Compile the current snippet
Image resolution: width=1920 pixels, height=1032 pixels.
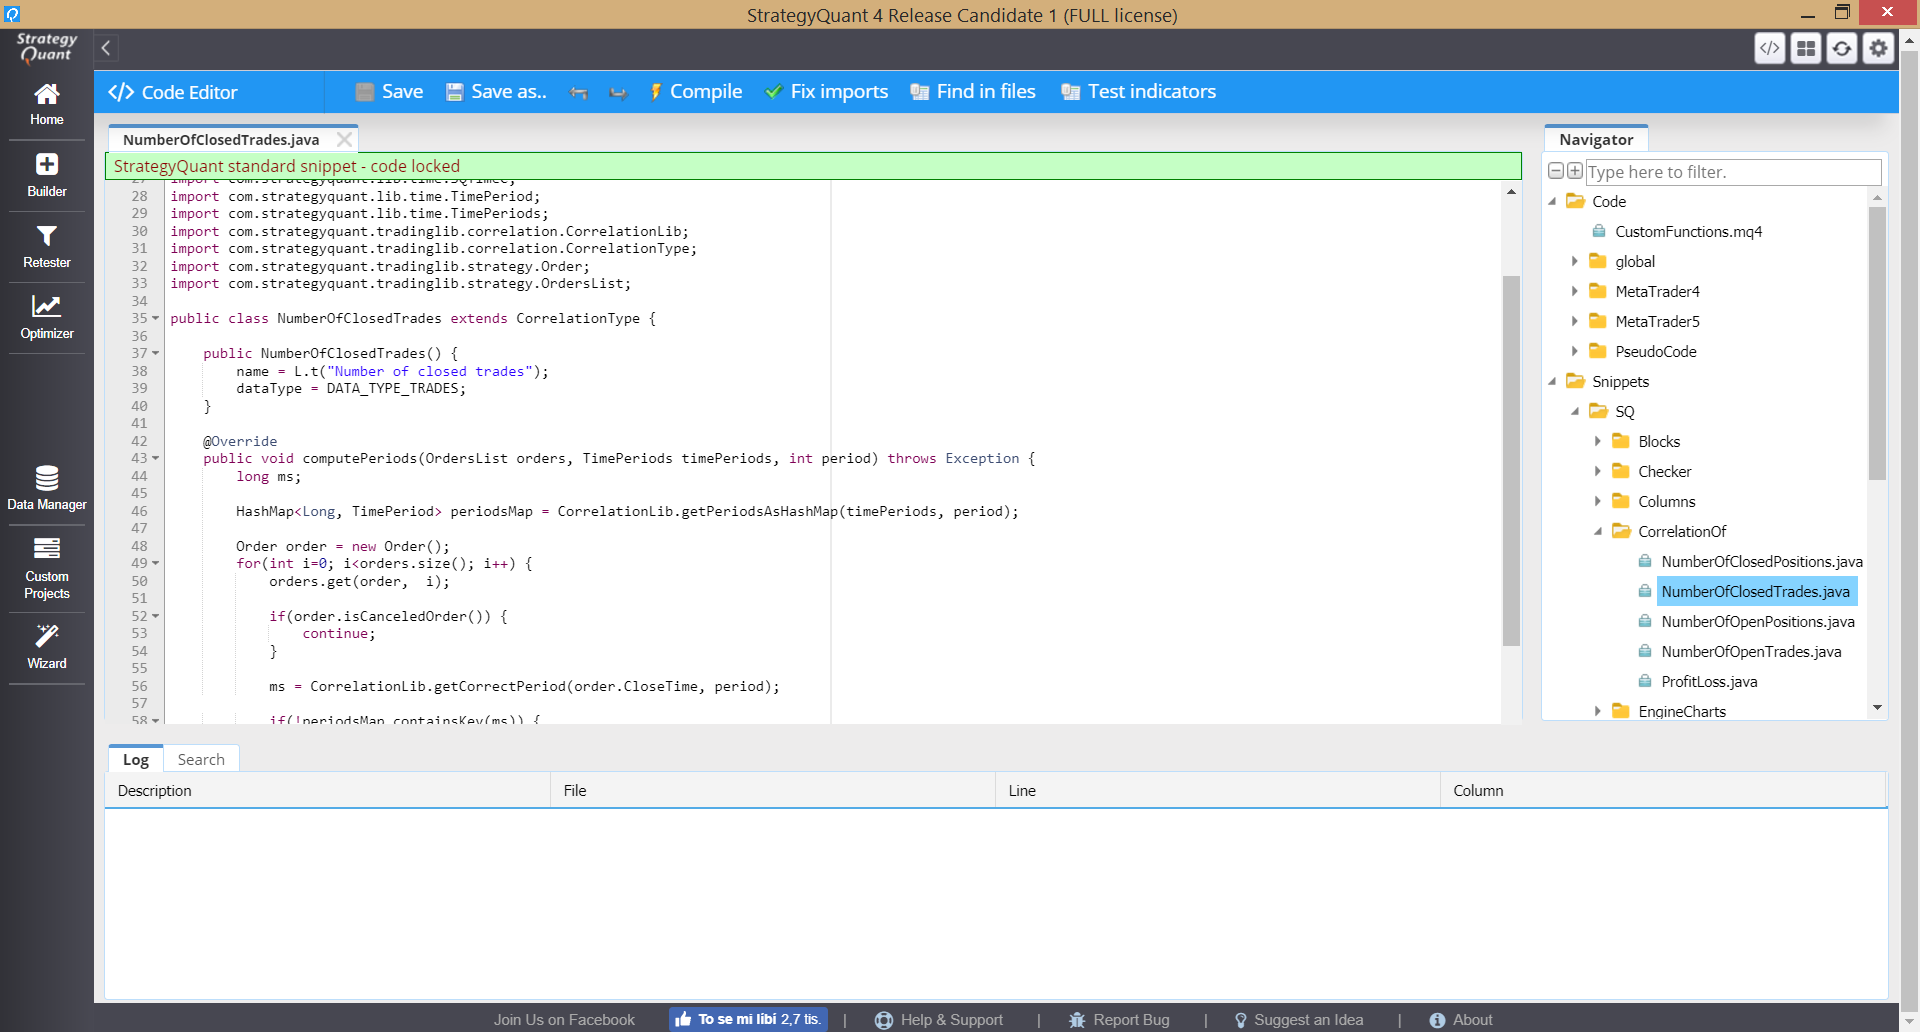pos(696,92)
